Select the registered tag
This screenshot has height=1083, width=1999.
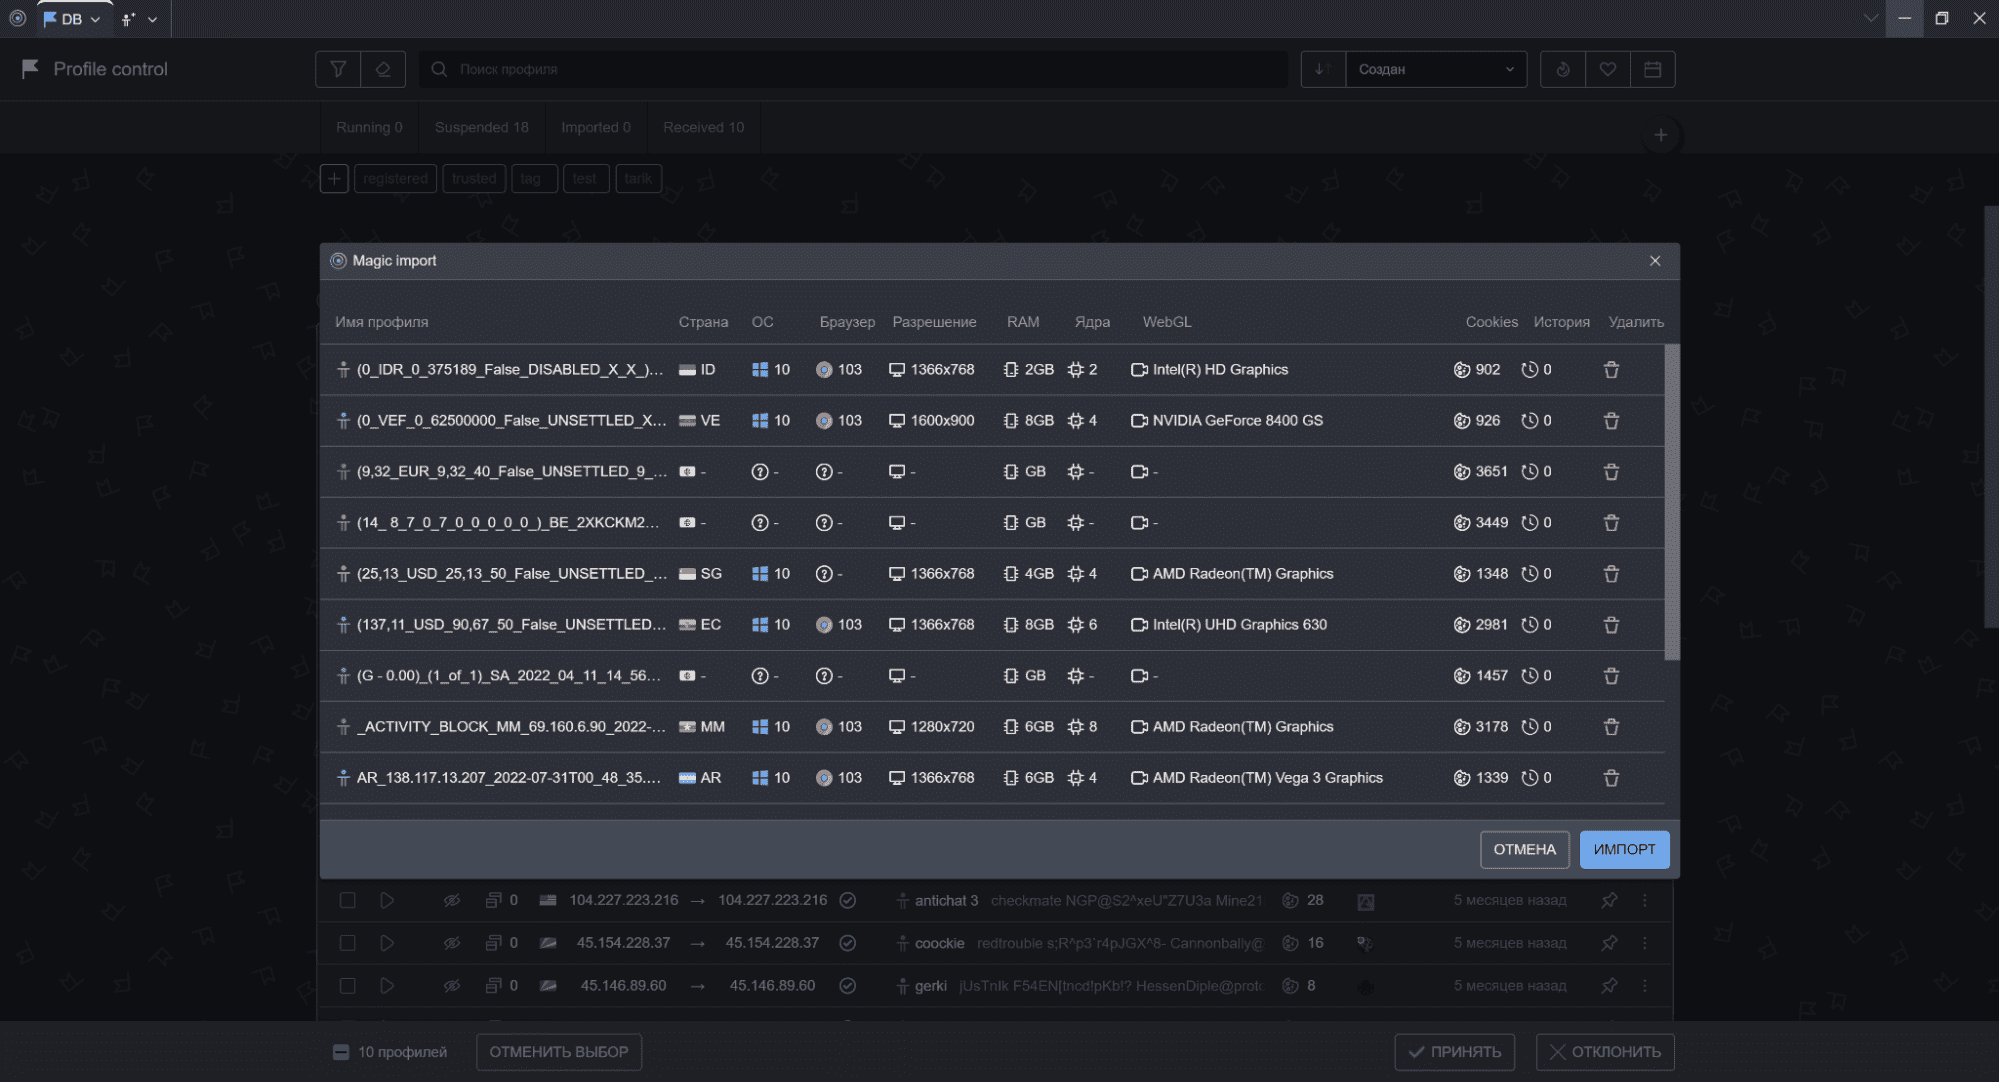[395, 178]
